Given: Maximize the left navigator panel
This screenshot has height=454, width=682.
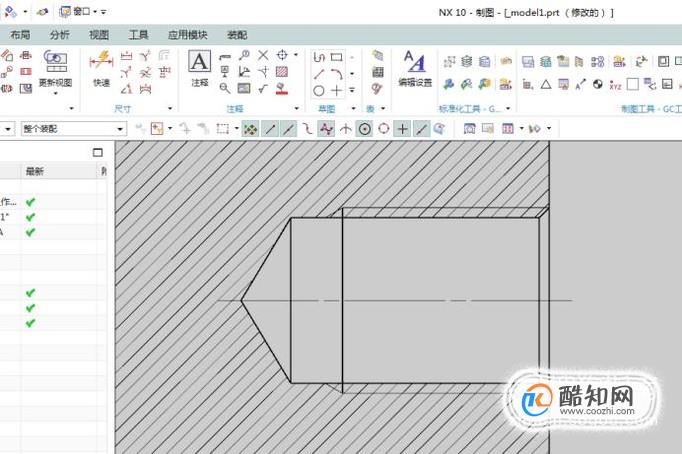Looking at the screenshot, I should point(98,152).
